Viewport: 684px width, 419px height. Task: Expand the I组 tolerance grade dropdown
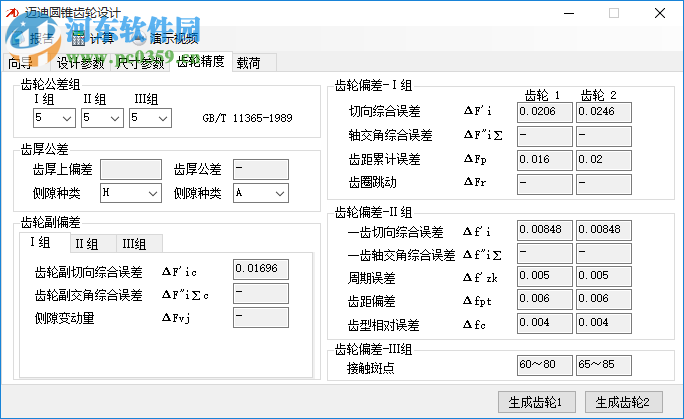pyautogui.click(x=54, y=118)
